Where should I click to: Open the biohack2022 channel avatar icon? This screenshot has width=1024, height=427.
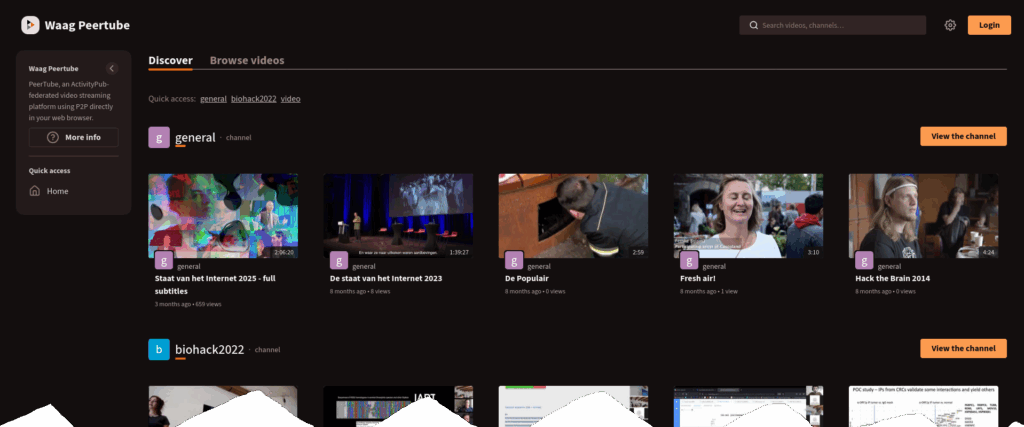pyautogui.click(x=158, y=349)
